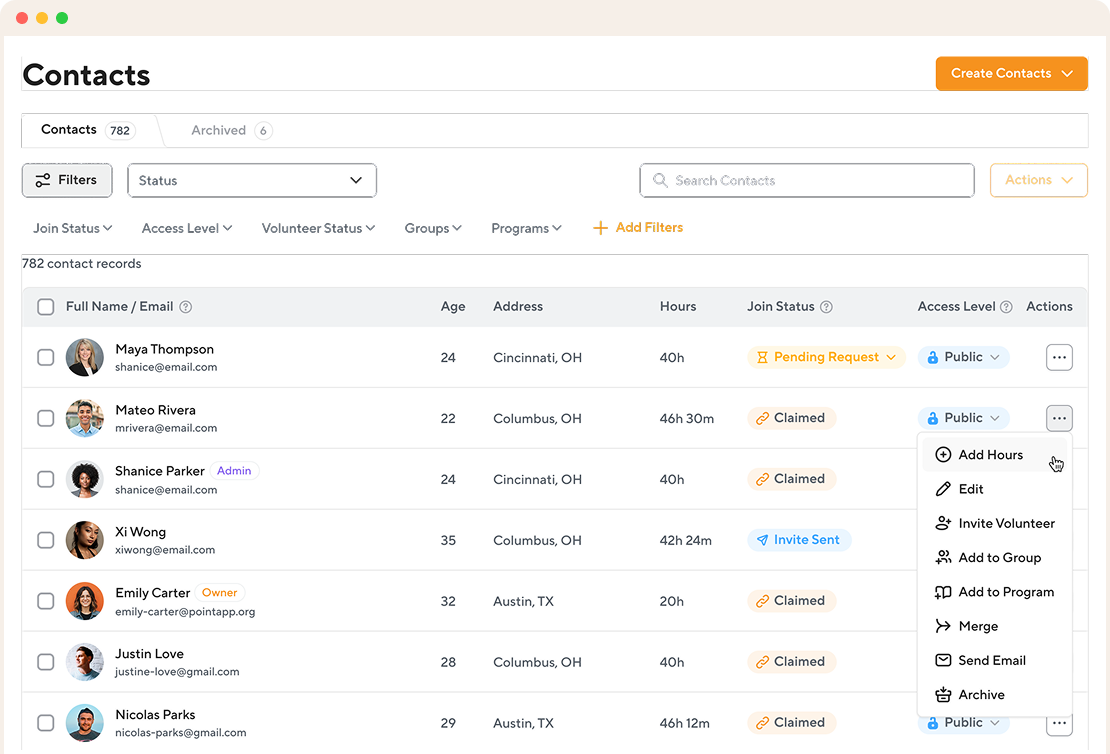Click the paper plane icon in Invite Sent badge
Image resolution: width=1110 pixels, height=754 pixels.
tap(762, 540)
